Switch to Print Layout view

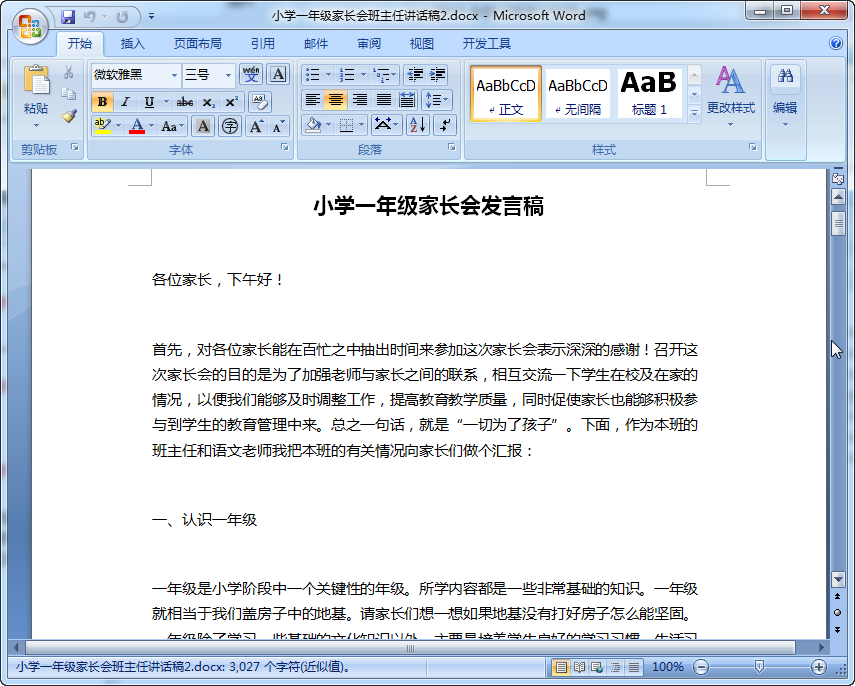pyautogui.click(x=561, y=666)
